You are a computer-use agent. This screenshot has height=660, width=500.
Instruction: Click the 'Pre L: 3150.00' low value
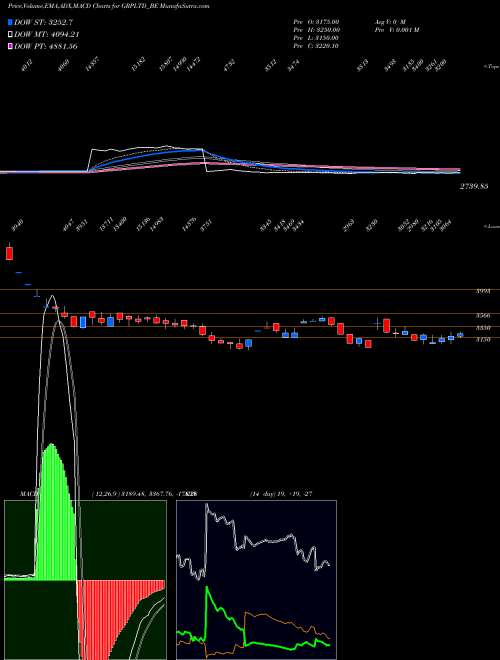pos(316,38)
